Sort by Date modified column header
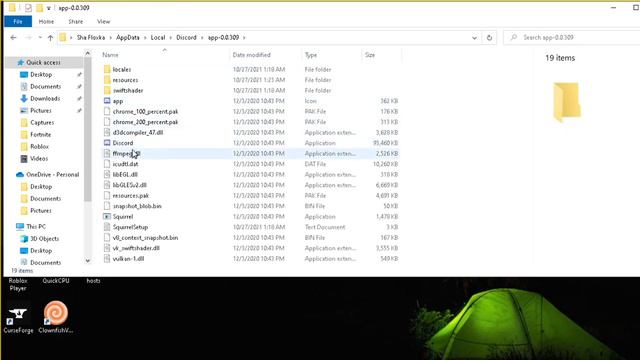640x360 pixels. 251,55
